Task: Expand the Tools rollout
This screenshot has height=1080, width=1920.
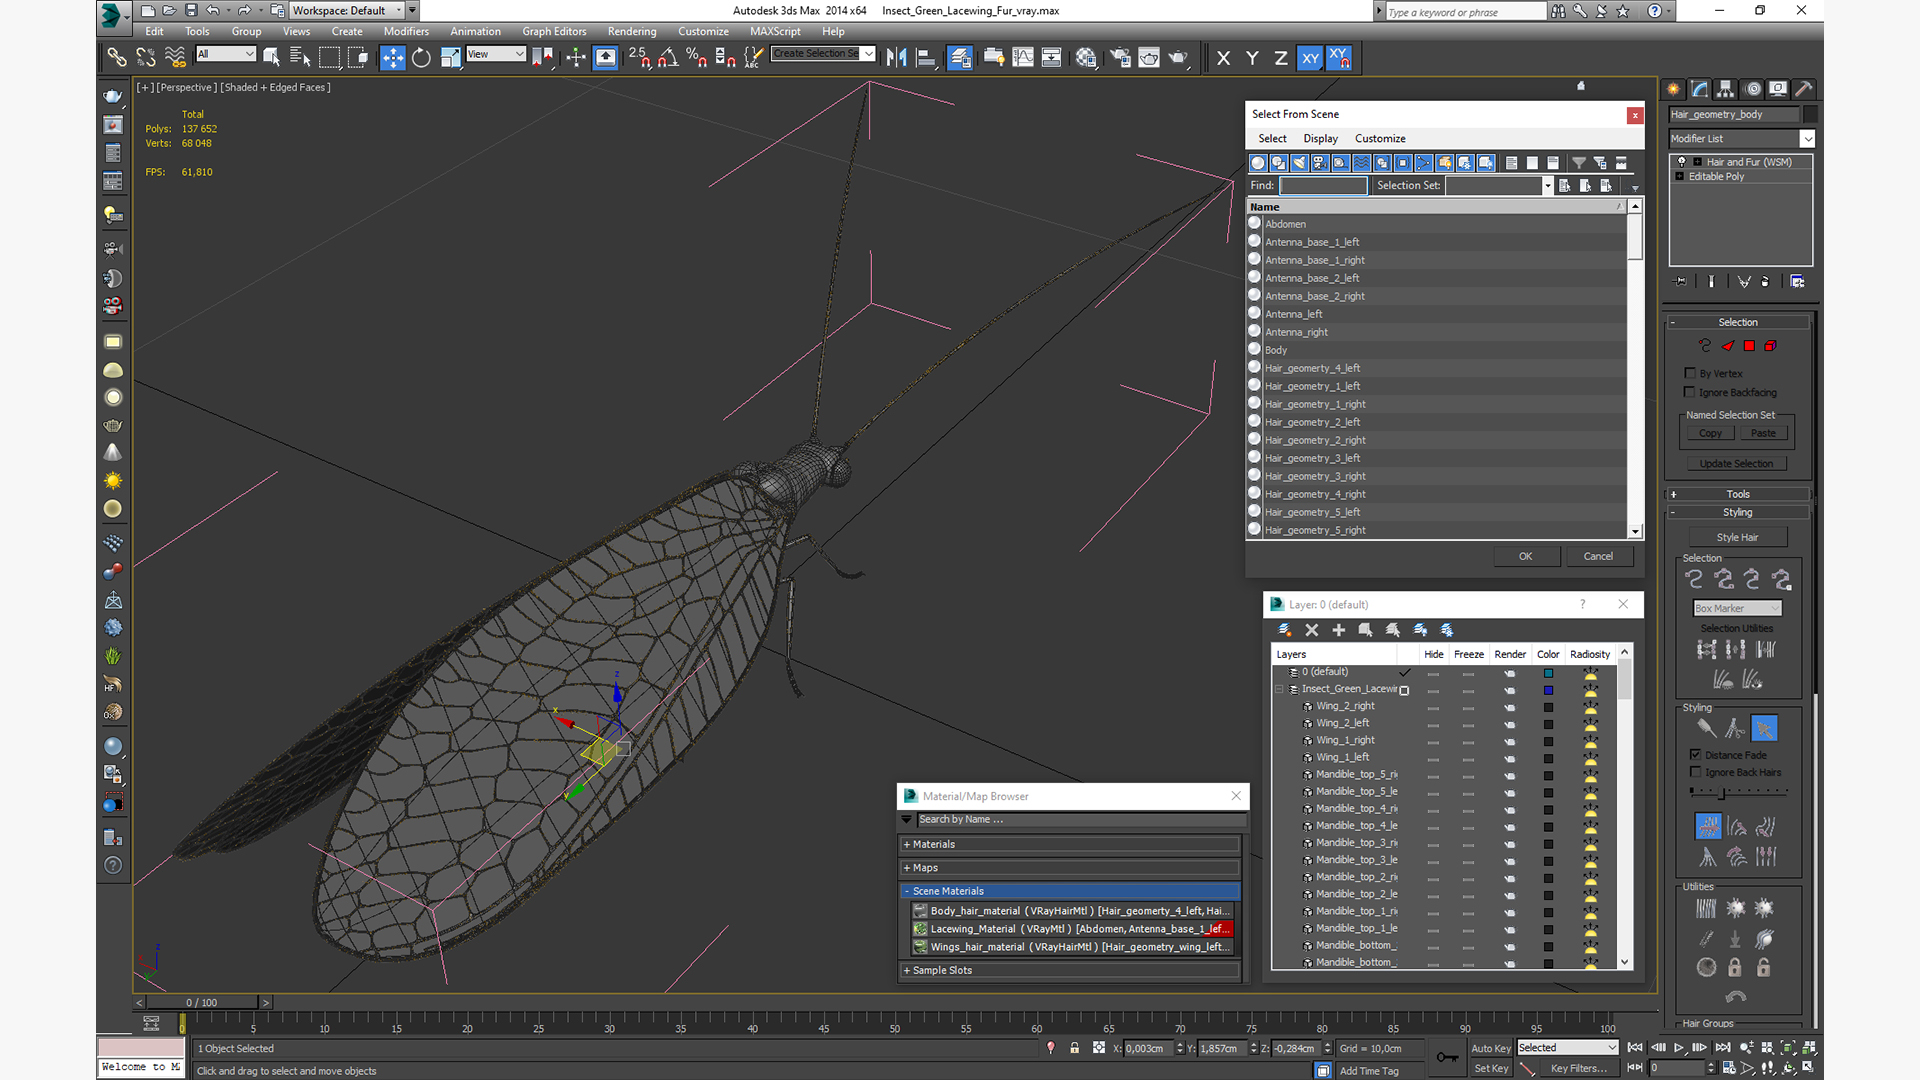Action: click(x=1738, y=494)
